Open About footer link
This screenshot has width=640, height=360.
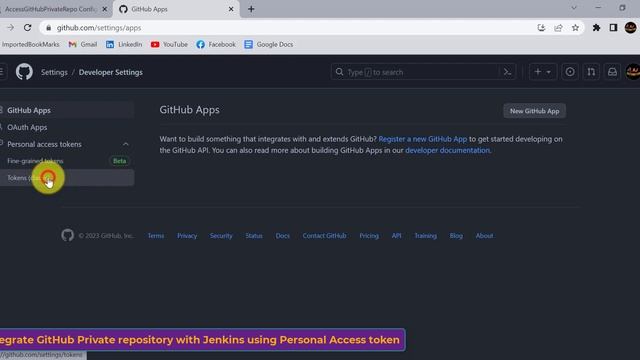[x=484, y=236]
